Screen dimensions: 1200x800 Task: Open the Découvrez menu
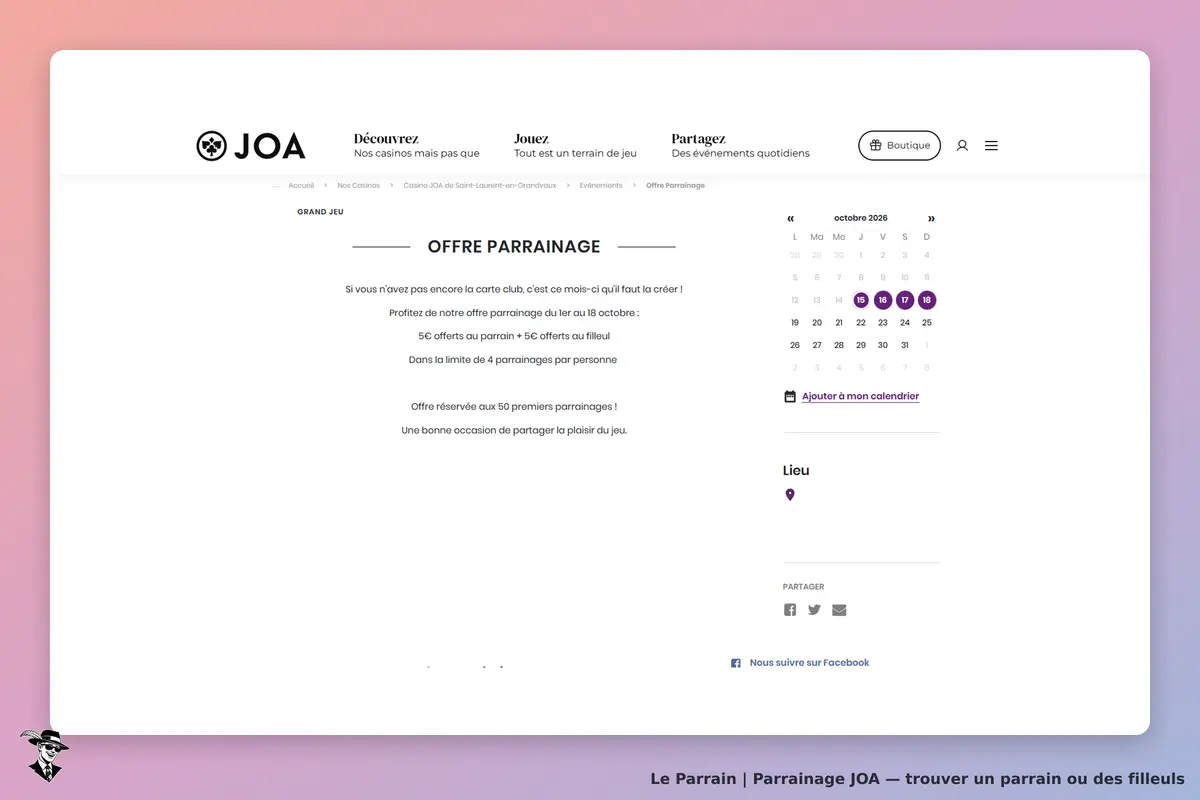coord(417,146)
